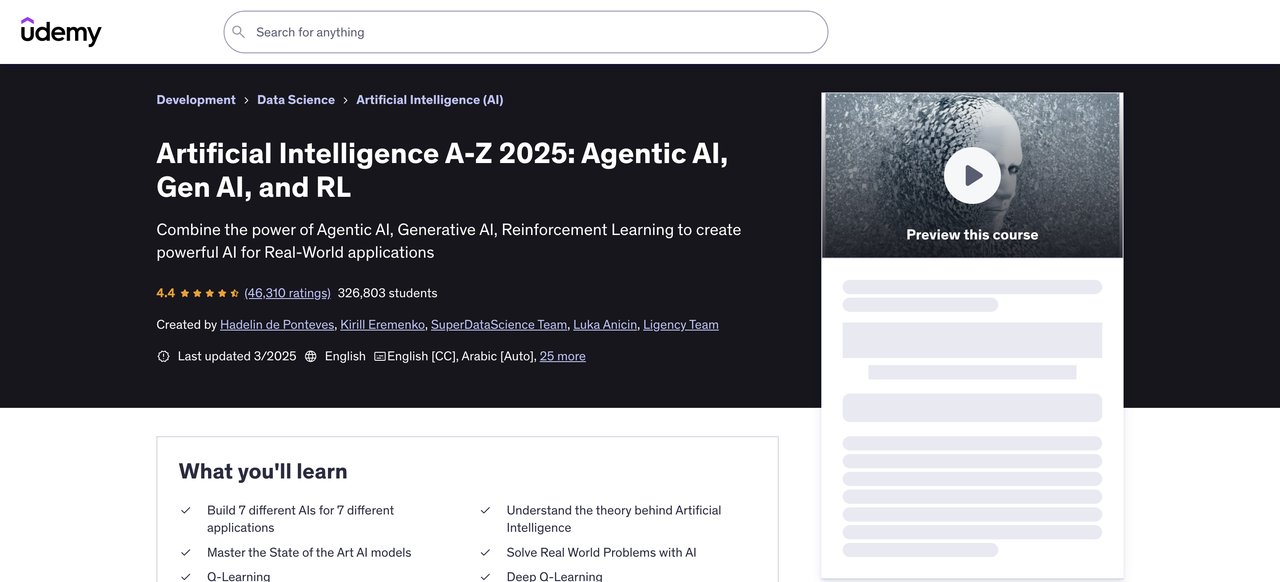View Hadelin de Ponteves instructor profile

pos(277,325)
